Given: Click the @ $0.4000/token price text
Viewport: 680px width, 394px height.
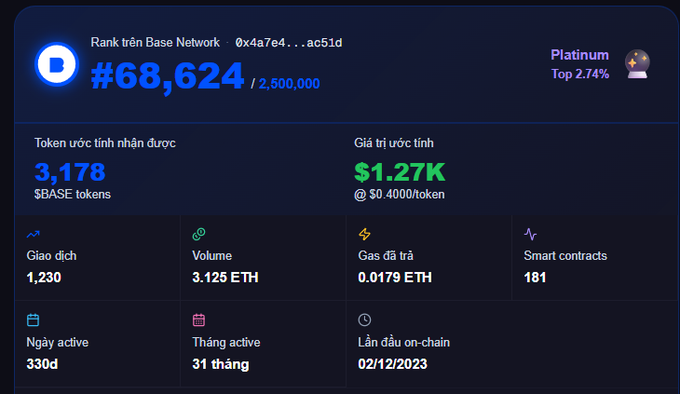Looking at the screenshot, I should coord(399,194).
